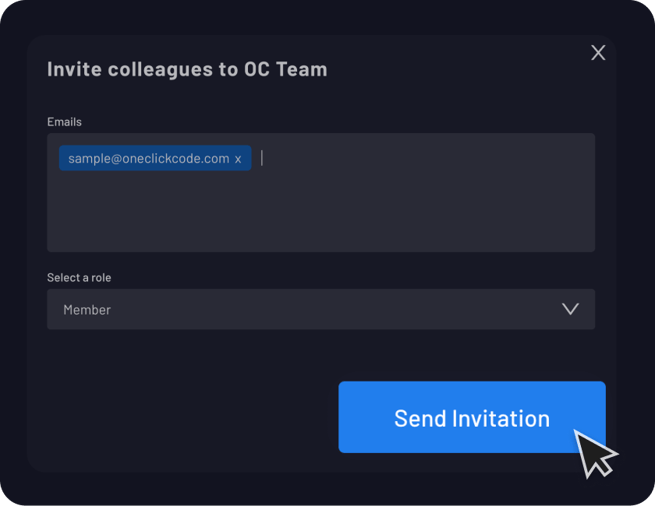Remove the sample@oneclickcode.com email chip
This screenshot has width=655, height=506.
point(238,159)
